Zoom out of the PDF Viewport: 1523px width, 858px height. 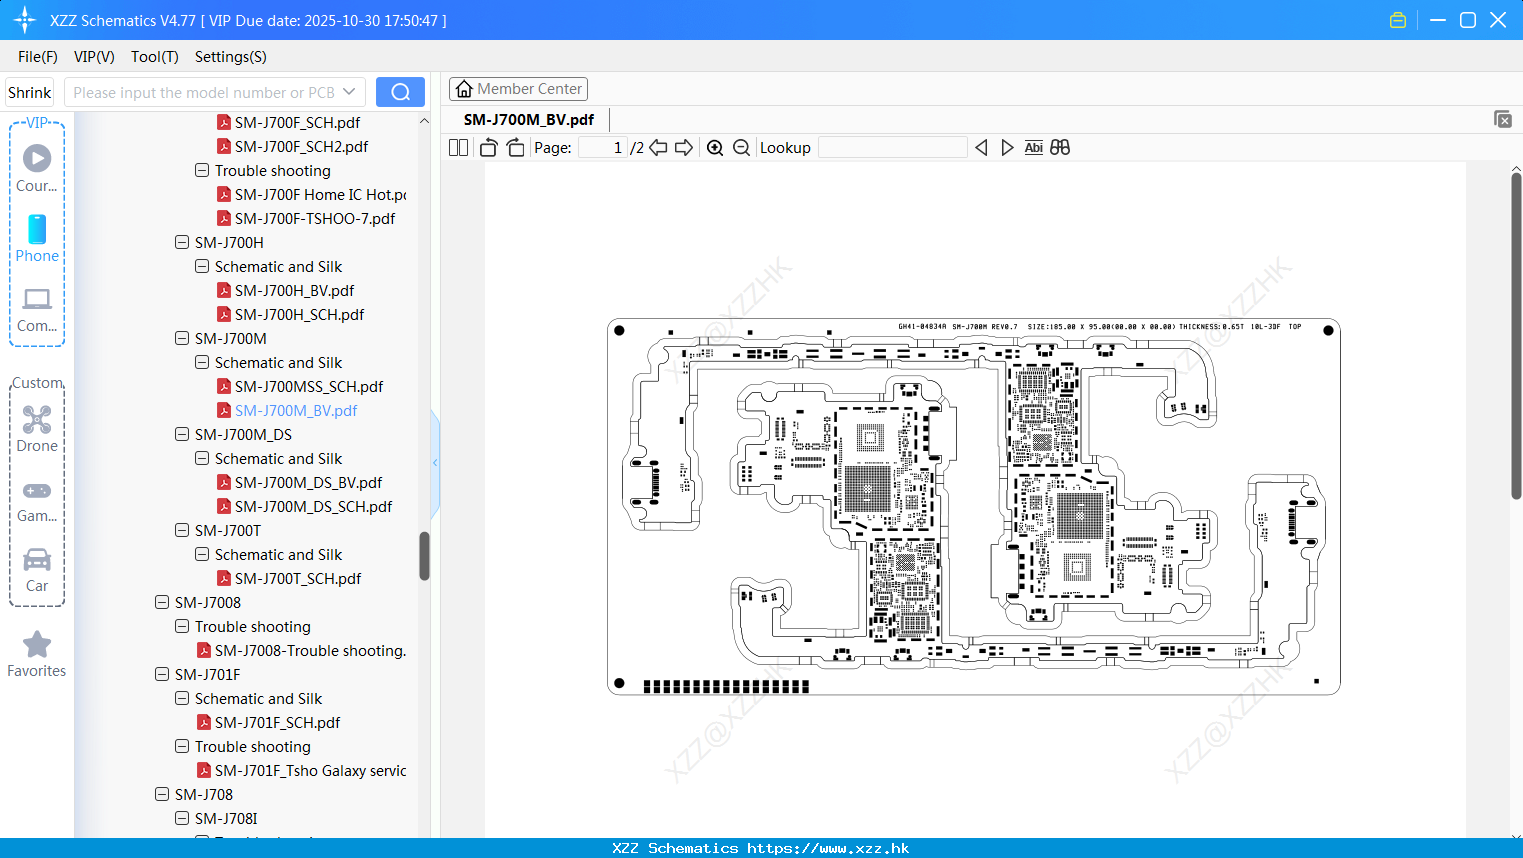click(741, 147)
